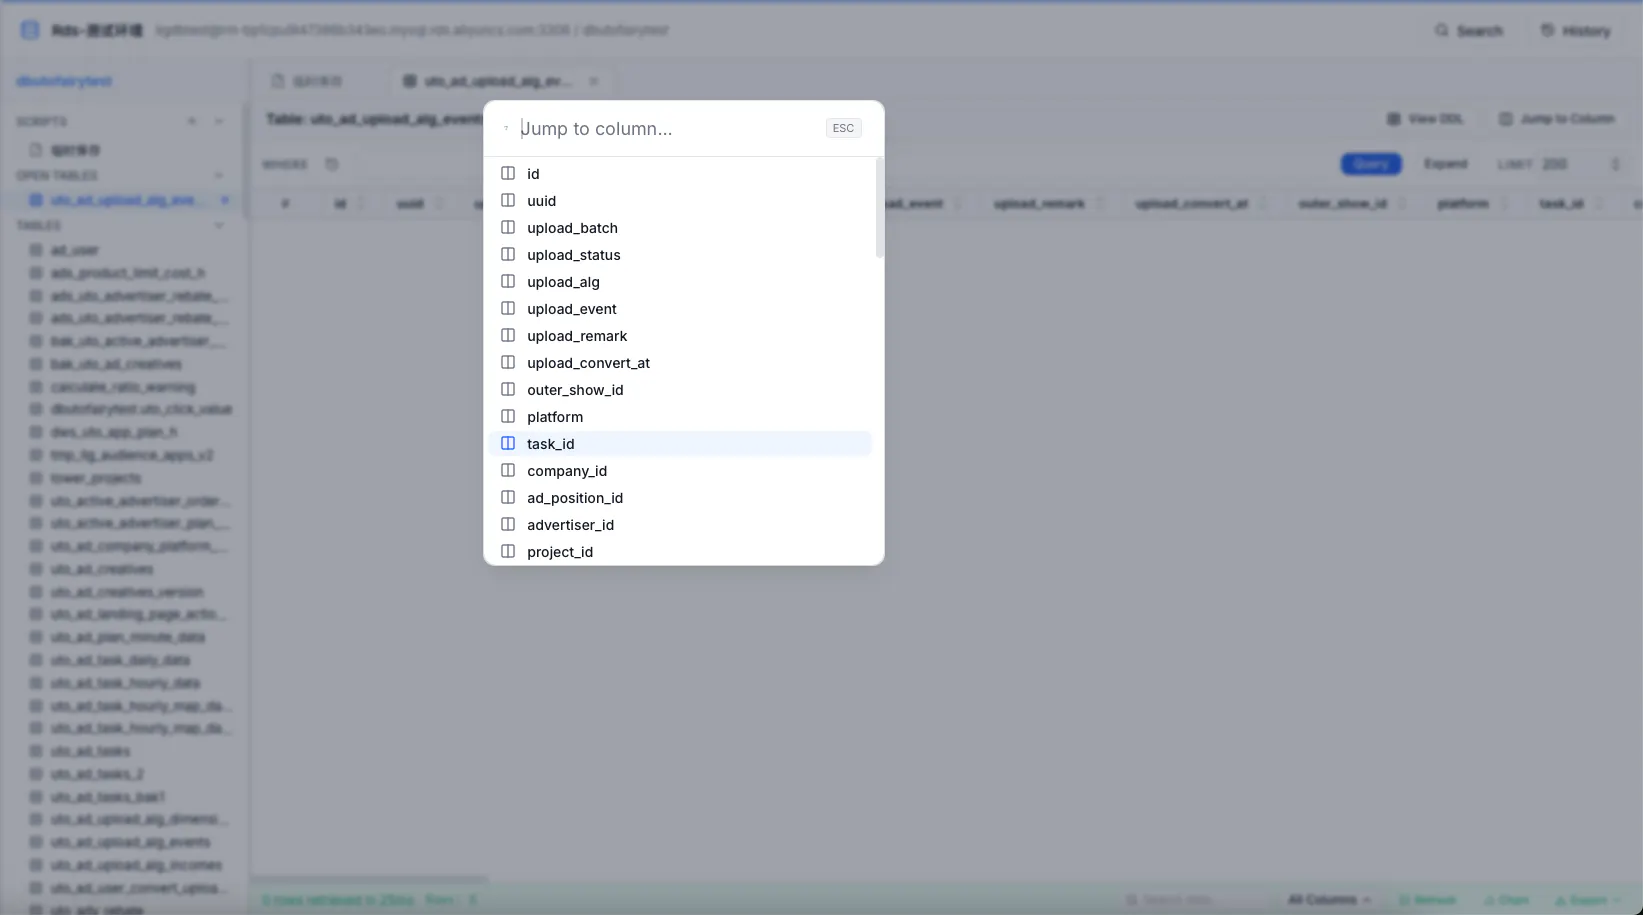Click the Jump to Column button

[1557, 119]
